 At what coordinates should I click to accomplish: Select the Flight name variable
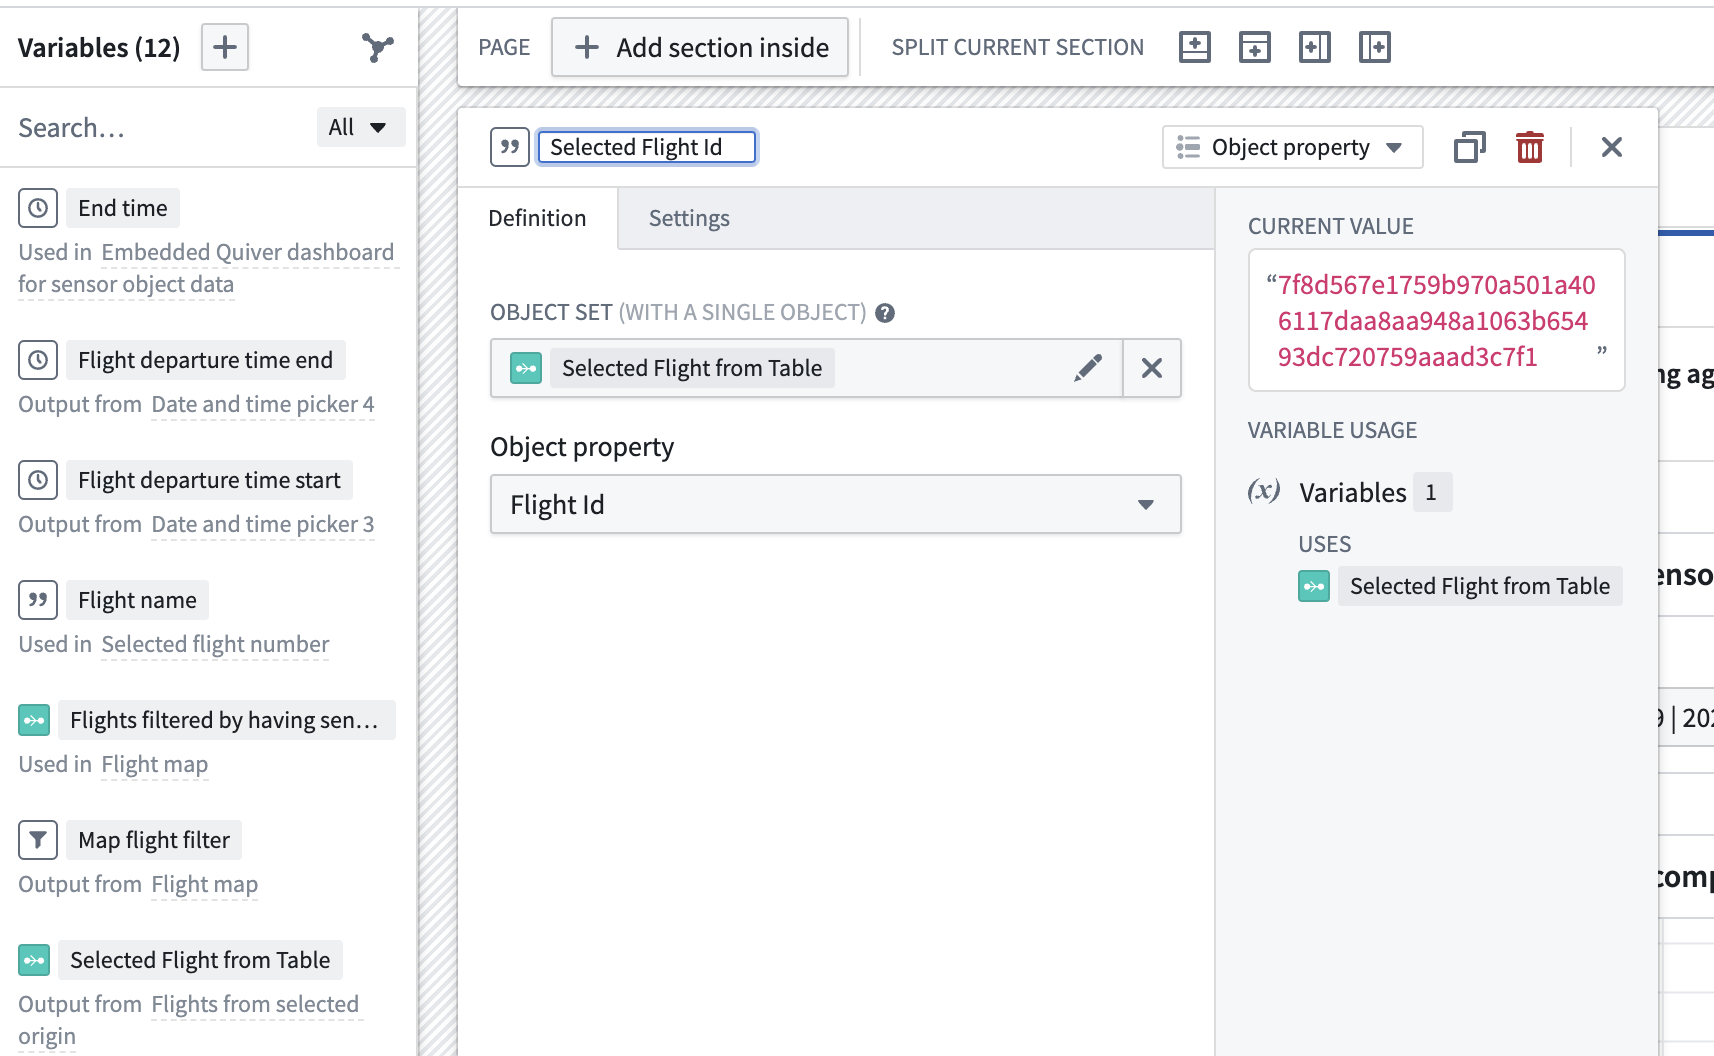tap(137, 600)
